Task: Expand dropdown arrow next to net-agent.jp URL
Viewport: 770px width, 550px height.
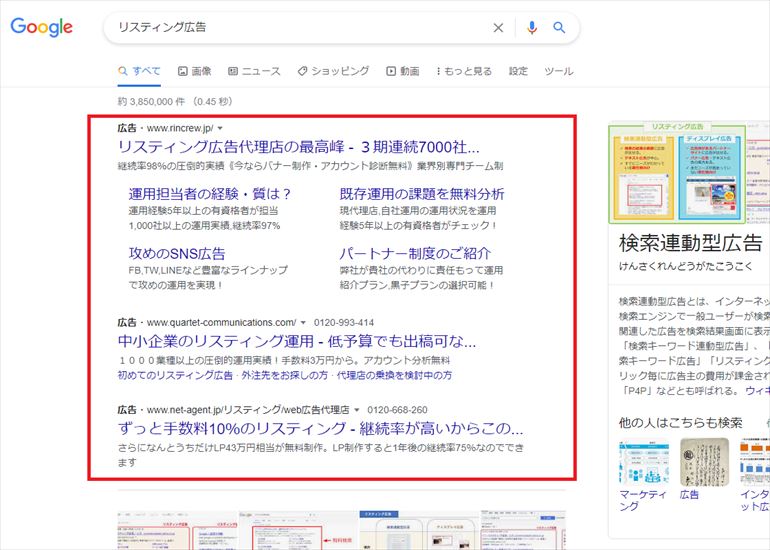Action: coord(357,410)
